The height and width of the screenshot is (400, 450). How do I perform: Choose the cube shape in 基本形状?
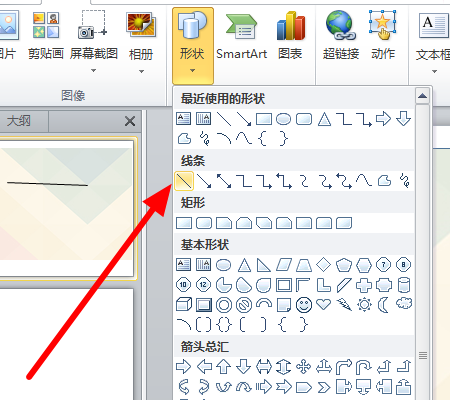click(x=184, y=305)
